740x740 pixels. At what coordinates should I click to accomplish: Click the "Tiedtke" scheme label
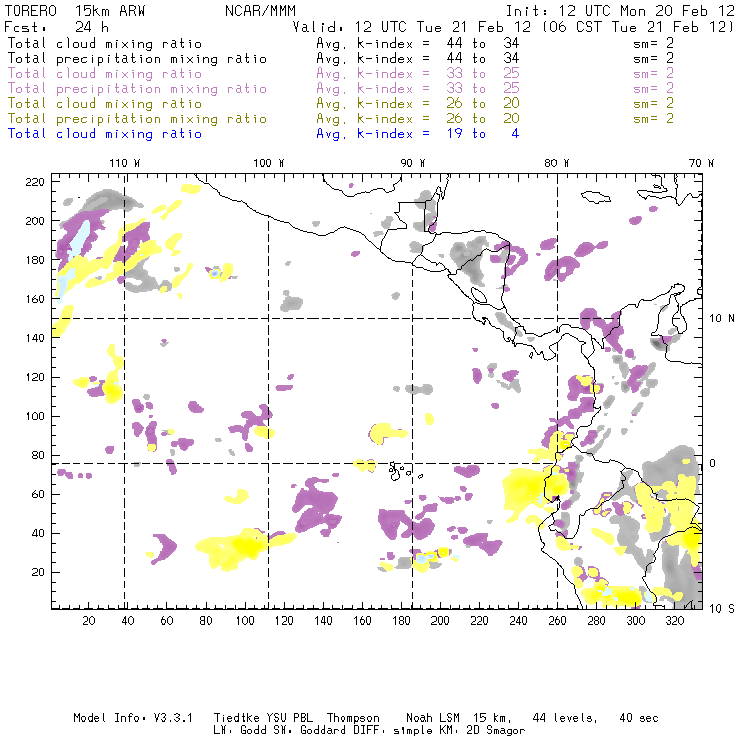click(237, 718)
